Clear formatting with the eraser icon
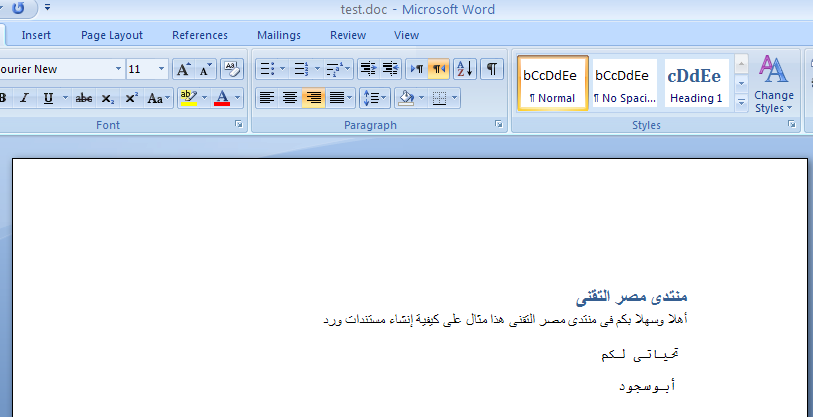 click(x=232, y=70)
